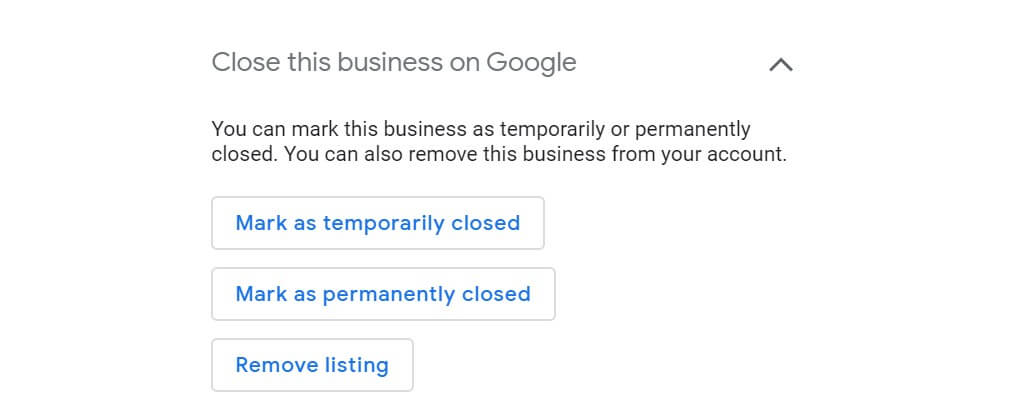Mark the business as temporarily closed
This screenshot has height=420, width=1020.
(377, 223)
